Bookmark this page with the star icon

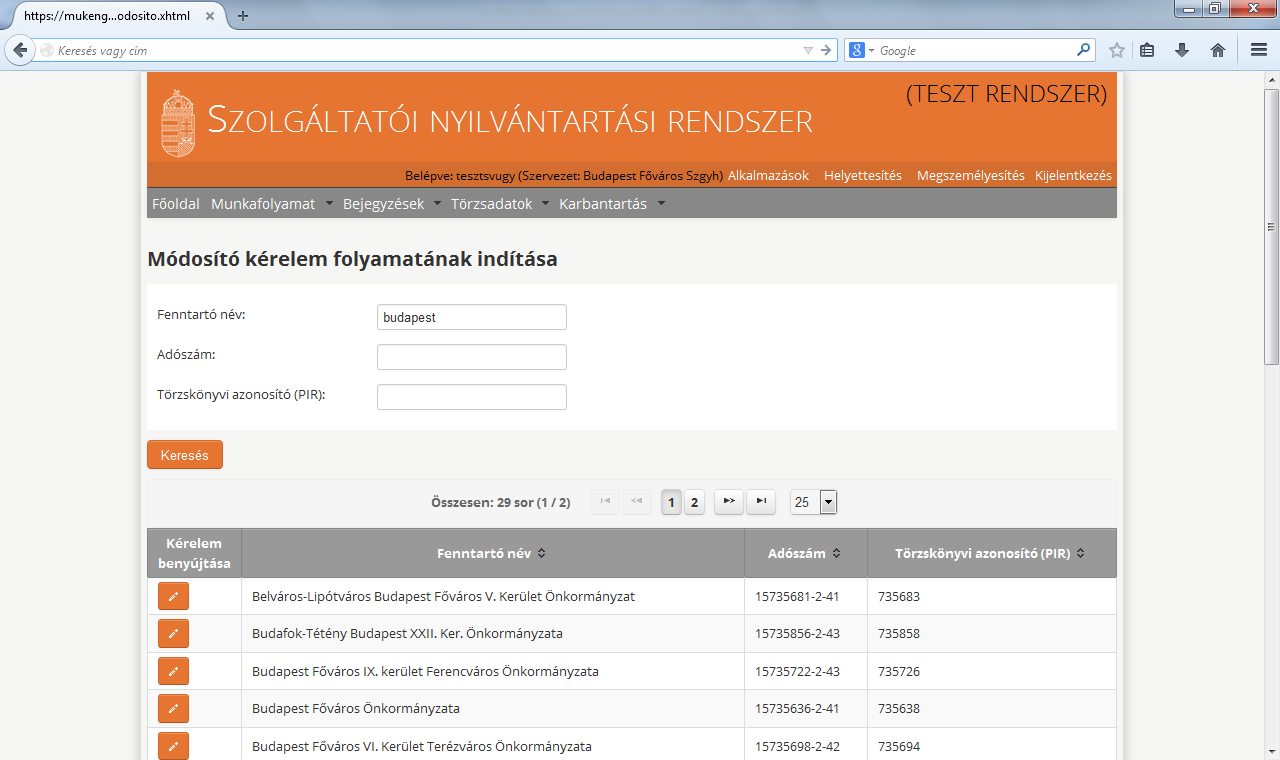coord(1117,50)
